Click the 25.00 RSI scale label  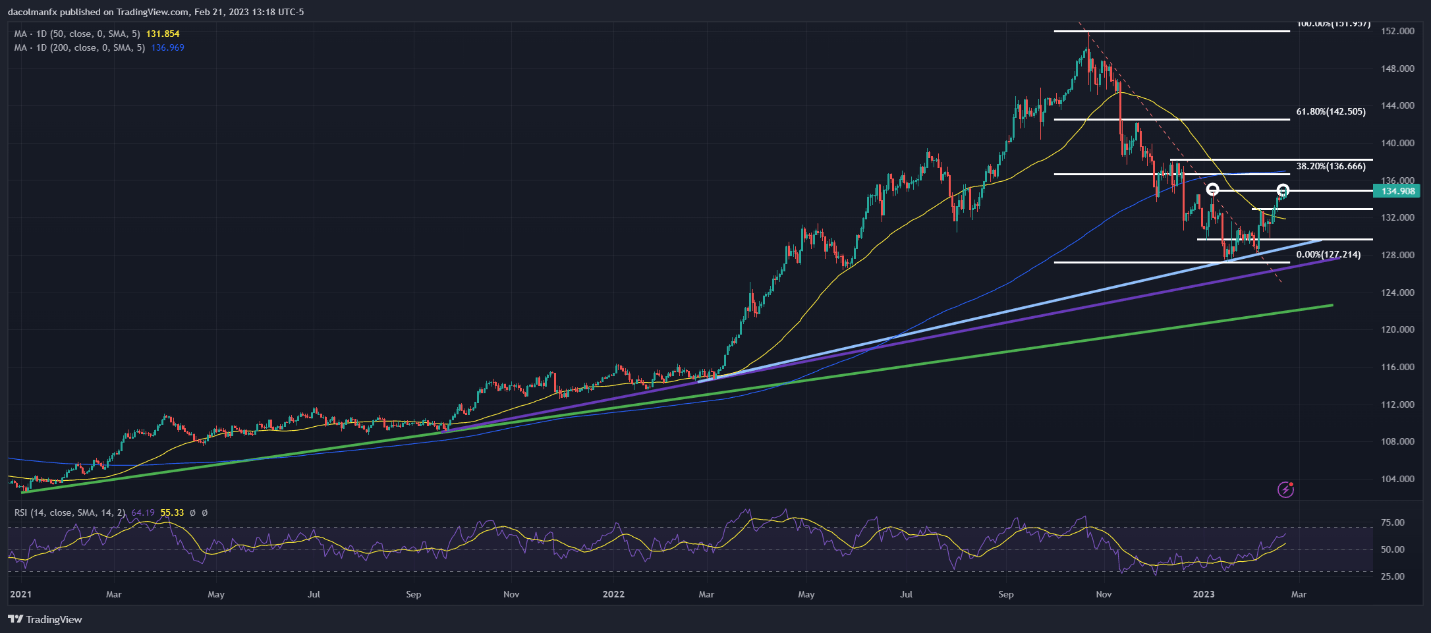click(1391, 577)
